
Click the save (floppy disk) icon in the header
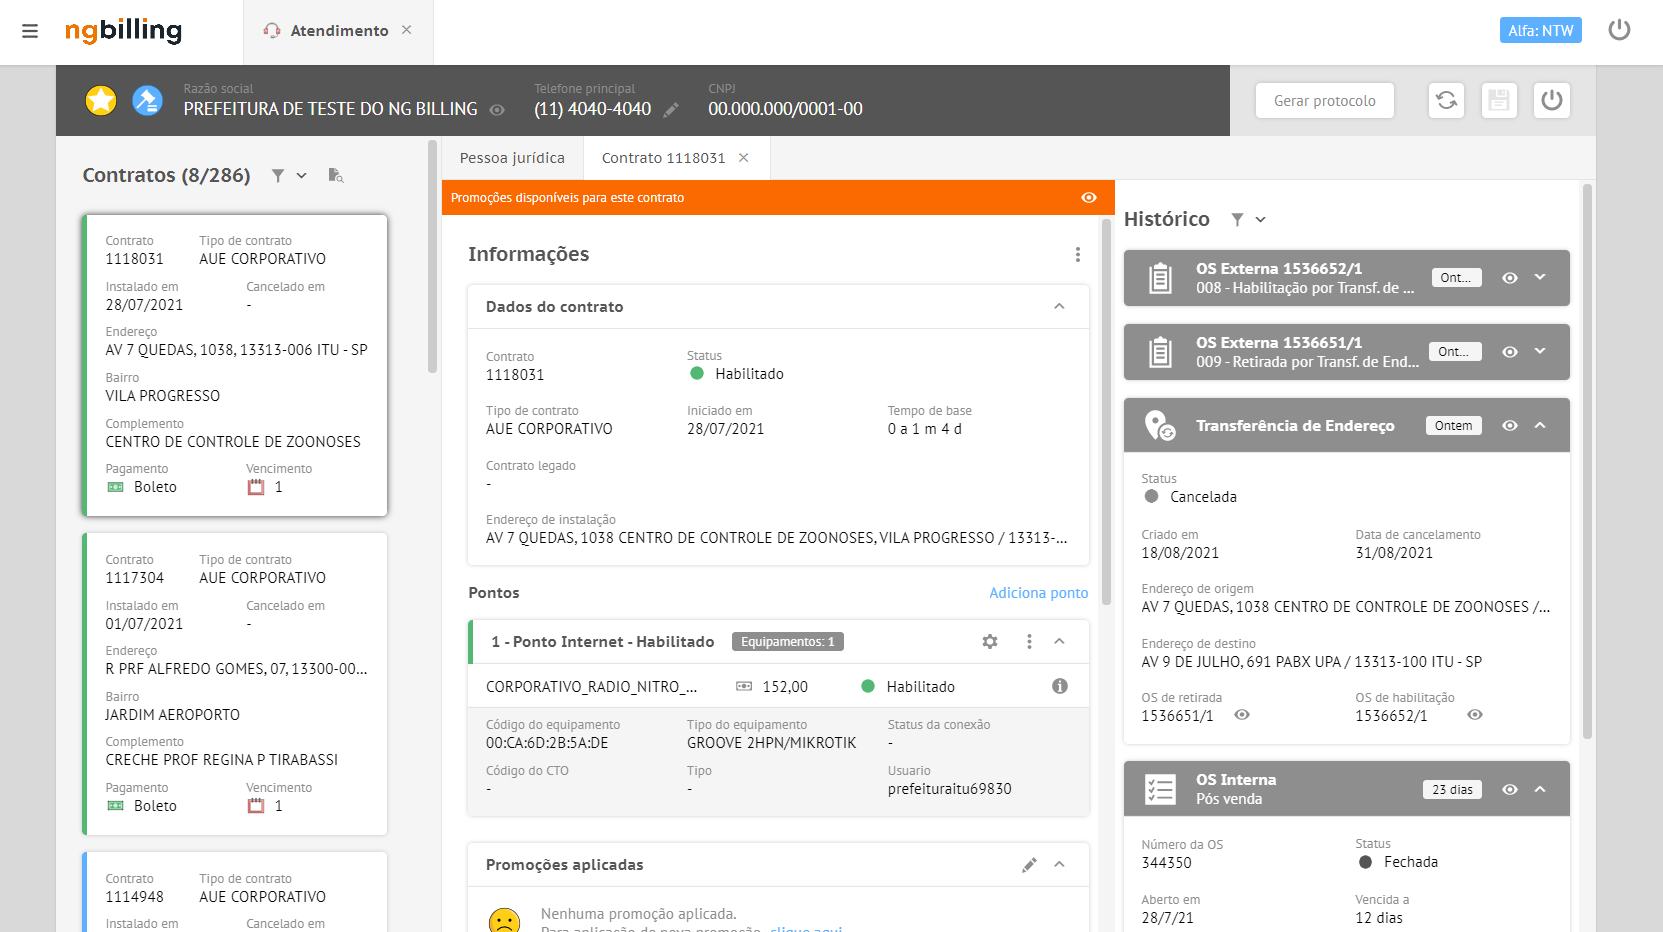[x=1499, y=100]
